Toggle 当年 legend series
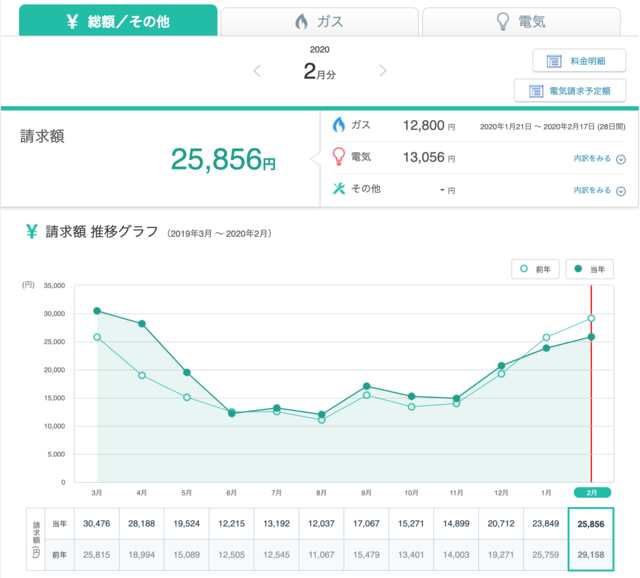640x578 pixels. 589,269
